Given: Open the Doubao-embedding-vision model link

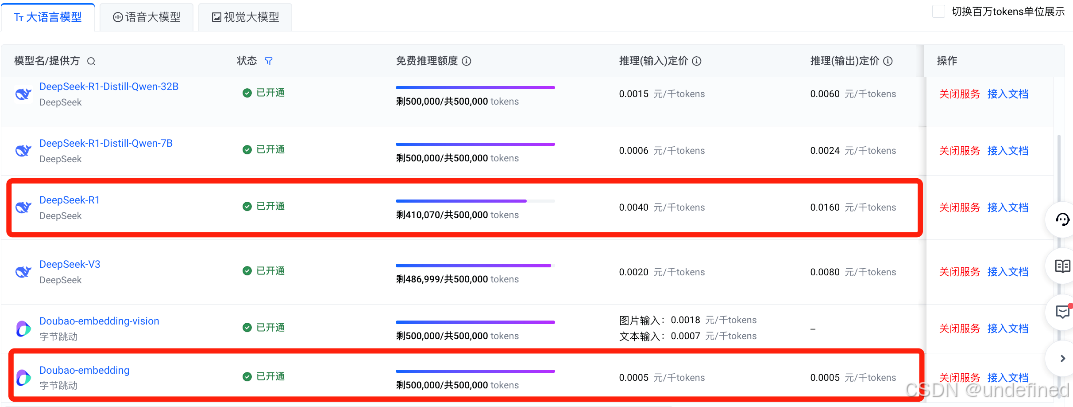Looking at the screenshot, I should (99, 321).
